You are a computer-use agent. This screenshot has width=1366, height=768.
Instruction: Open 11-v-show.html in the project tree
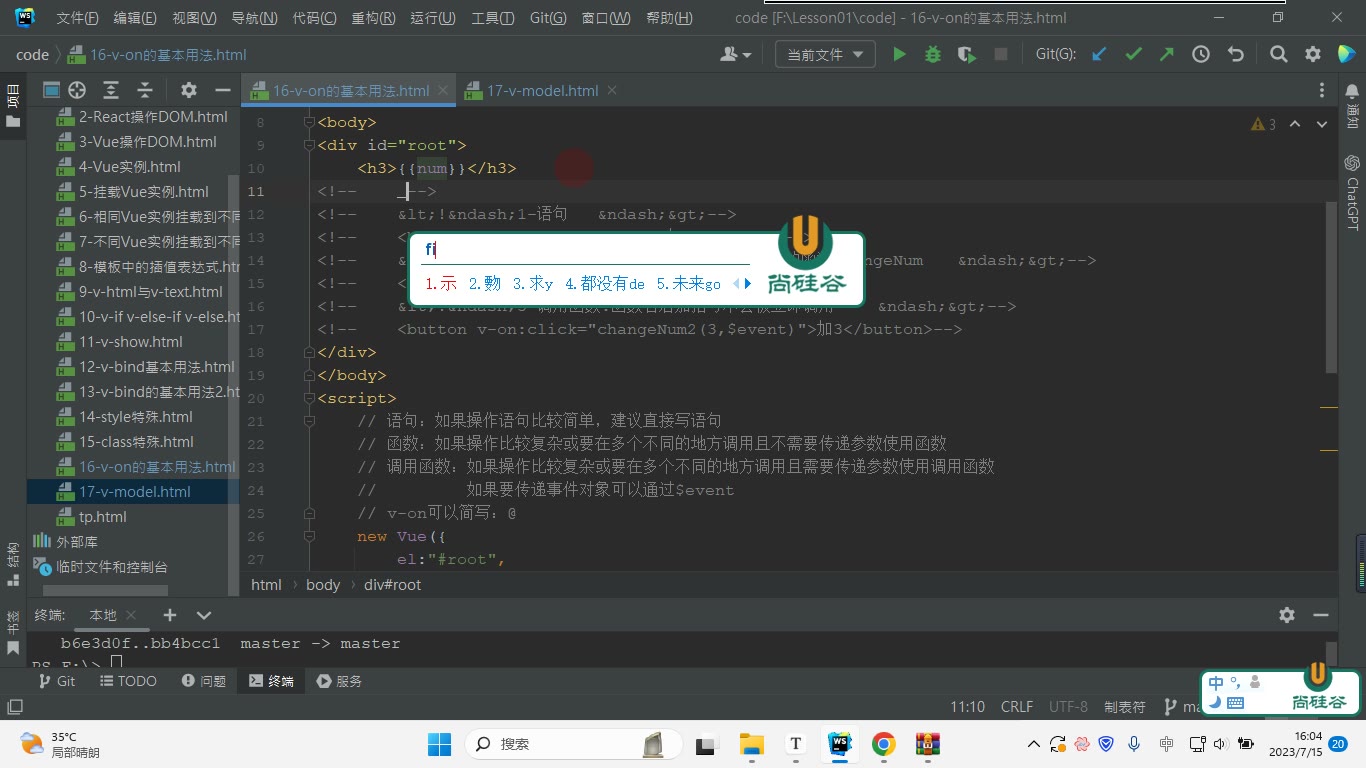pos(131,342)
